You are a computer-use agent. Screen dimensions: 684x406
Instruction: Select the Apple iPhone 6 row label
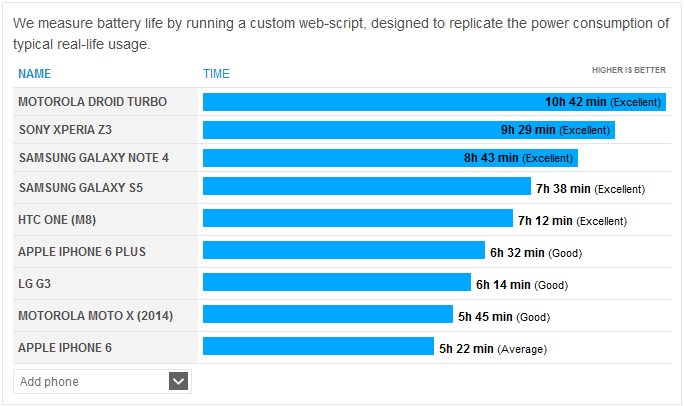(x=64, y=348)
